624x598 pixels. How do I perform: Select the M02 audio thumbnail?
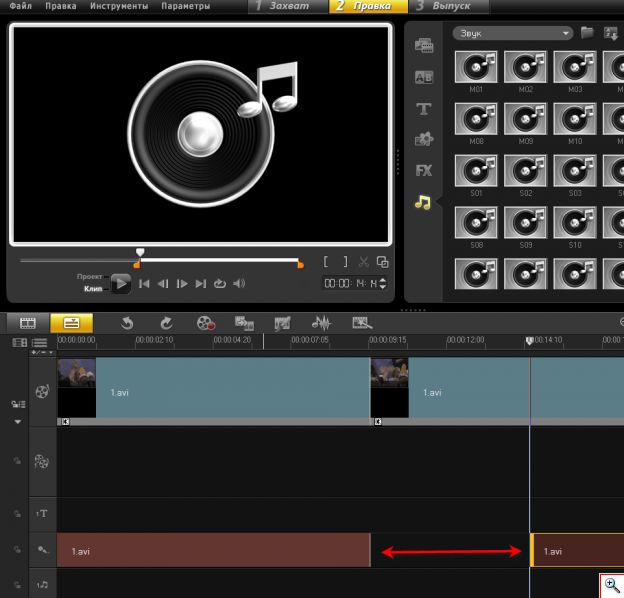click(525, 69)
